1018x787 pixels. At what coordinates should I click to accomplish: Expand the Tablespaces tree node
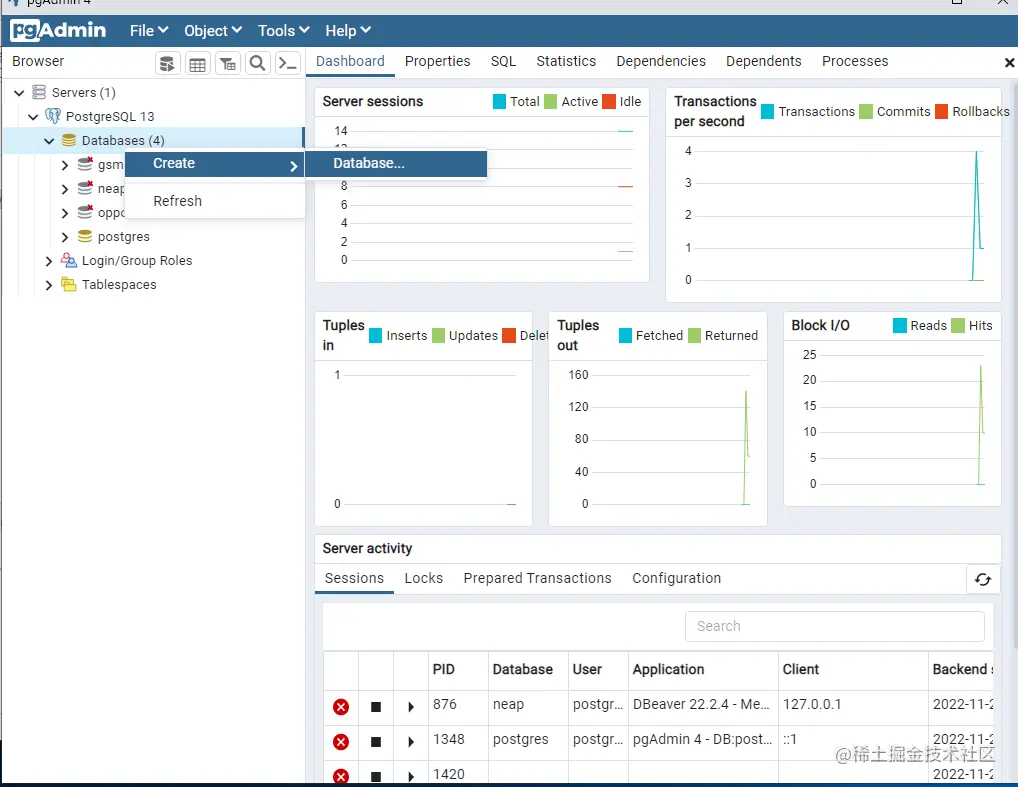pyautogui.click(x=49, y=285)
